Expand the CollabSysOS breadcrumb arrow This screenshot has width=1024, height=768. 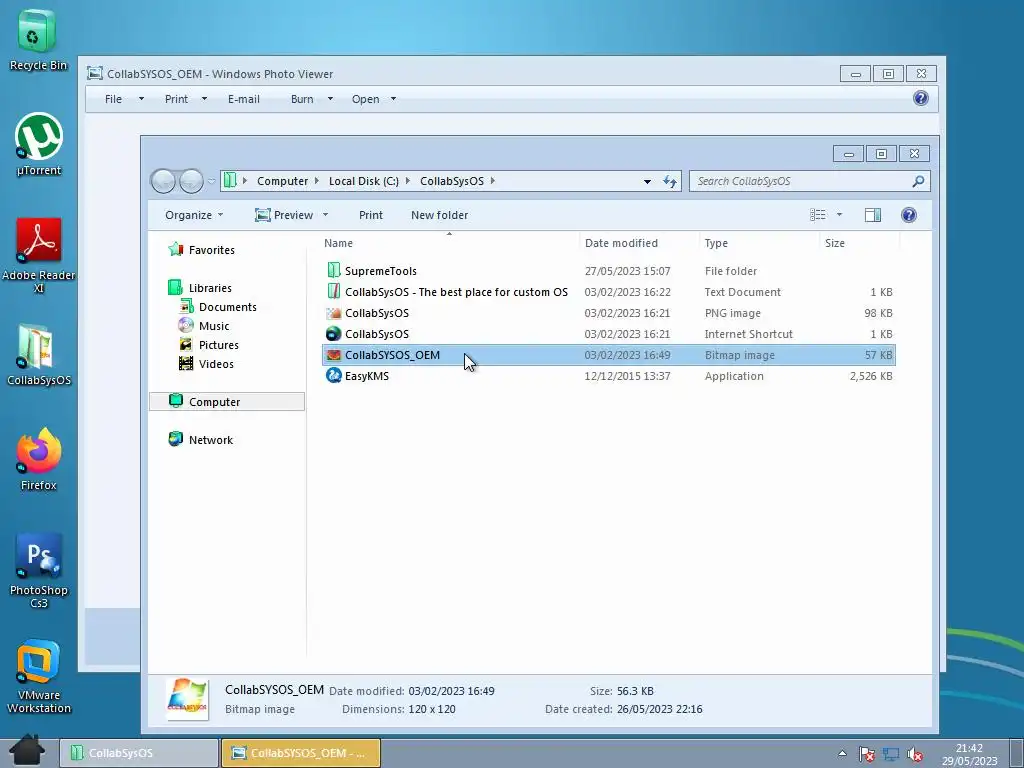493,181
